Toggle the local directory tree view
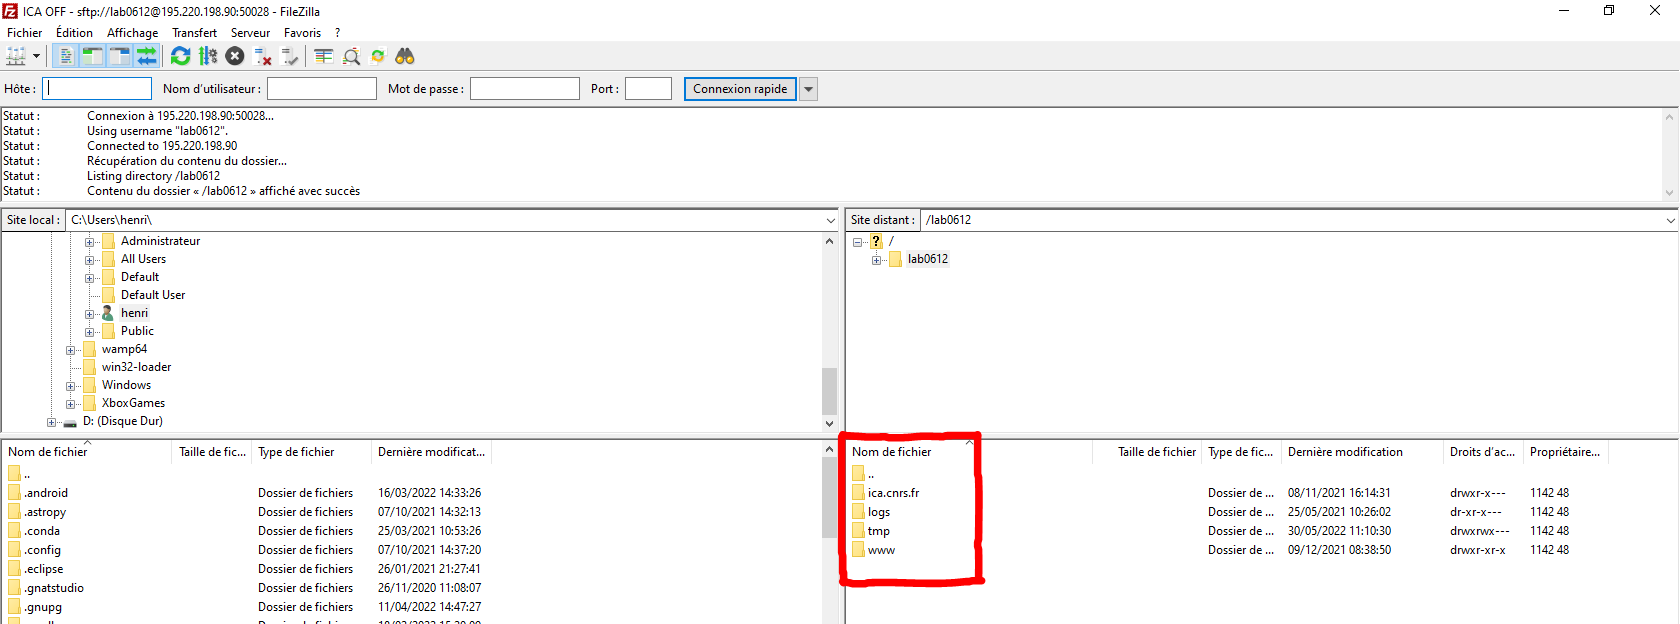Image resolution: width=1680 pixels, height=624 pixels. click(92, 56)
